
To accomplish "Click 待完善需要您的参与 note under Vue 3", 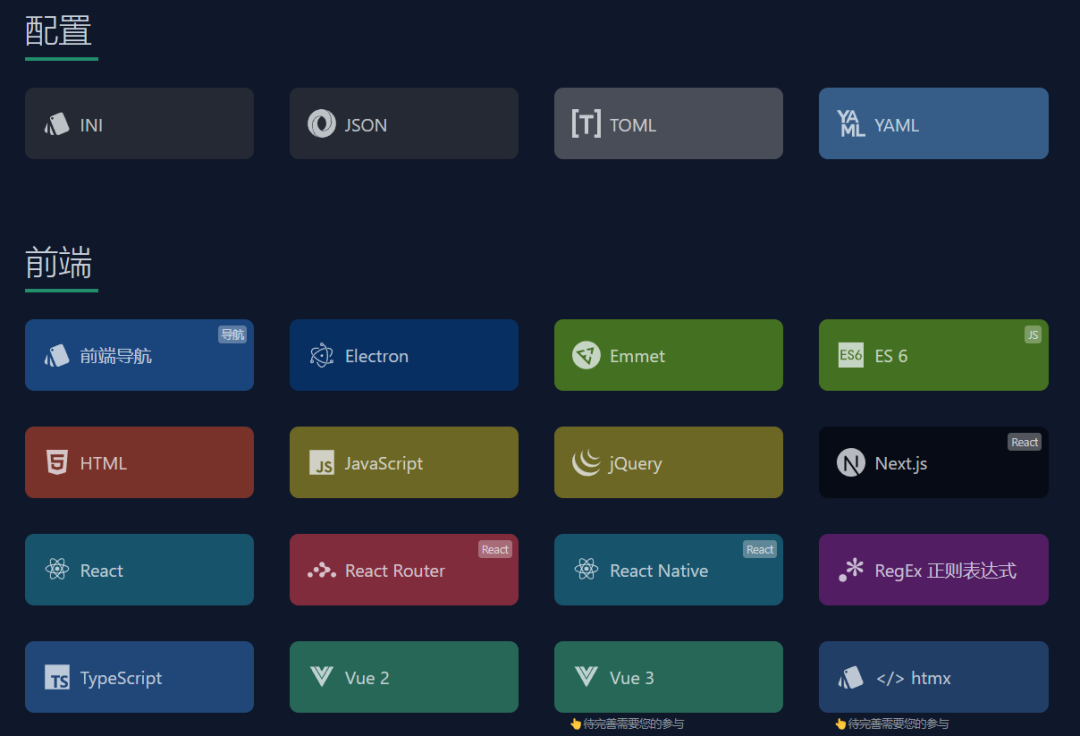I will pos(627,724).
